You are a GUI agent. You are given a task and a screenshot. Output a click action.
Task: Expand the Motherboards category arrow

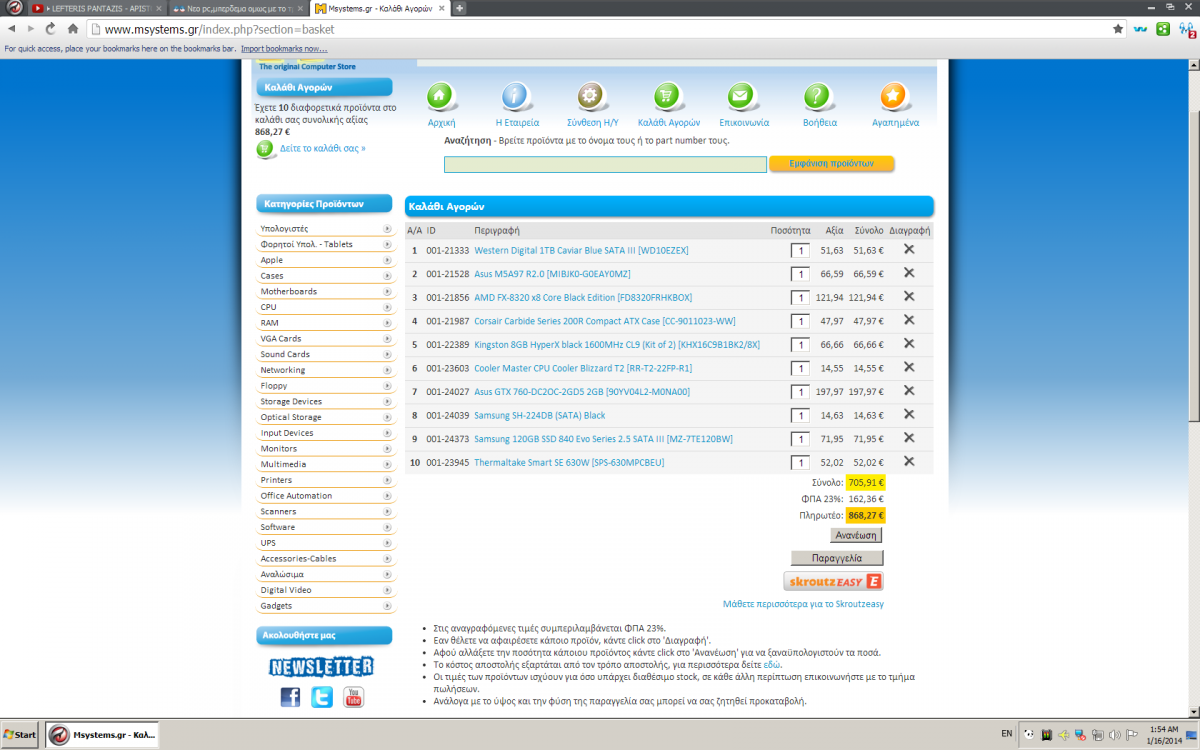[387, 291]
